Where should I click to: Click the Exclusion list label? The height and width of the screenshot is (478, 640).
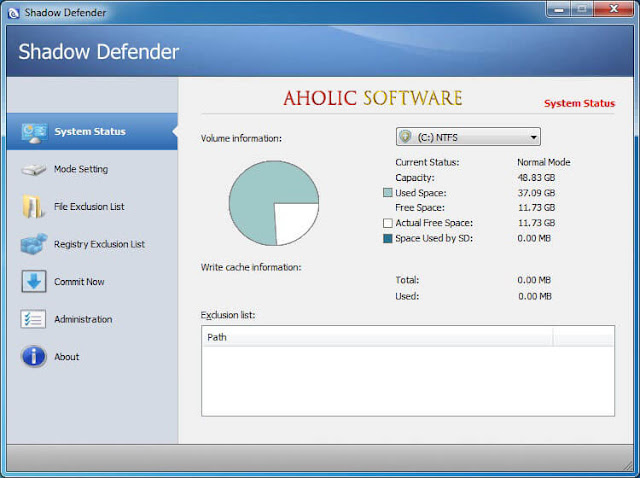coord(228,315)
